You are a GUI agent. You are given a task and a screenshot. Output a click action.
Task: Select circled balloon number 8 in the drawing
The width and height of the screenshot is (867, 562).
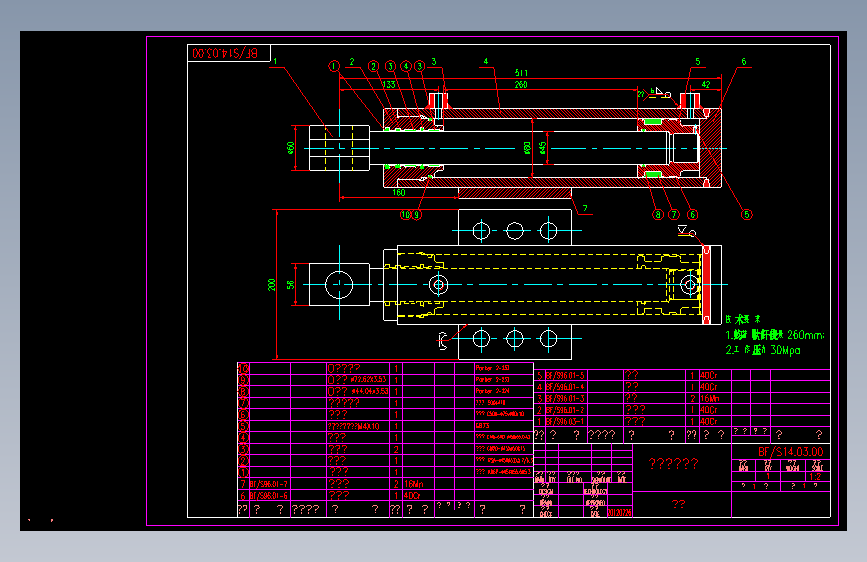(x=657, y=215)
